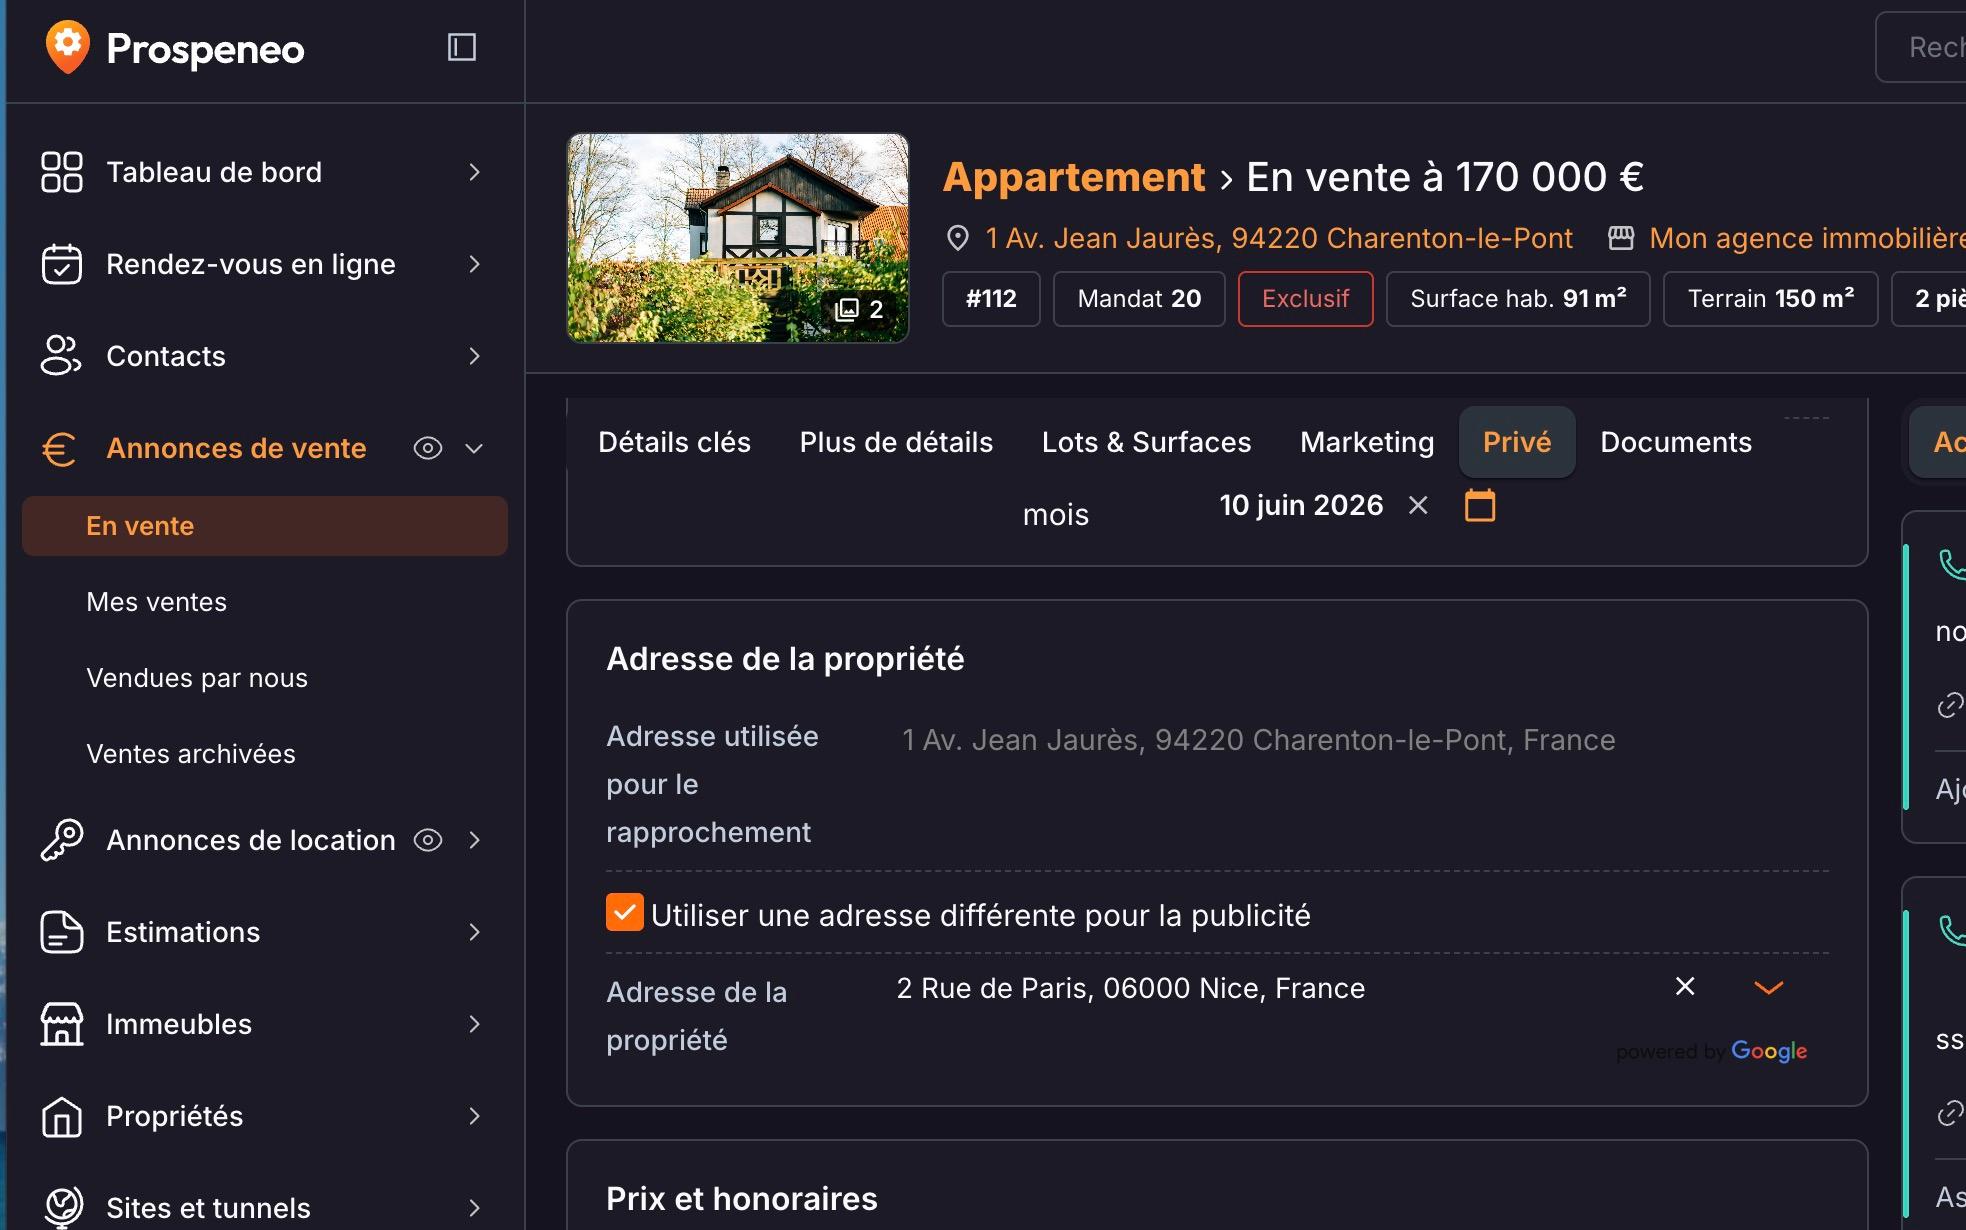Viewport: 1966px width, 1230px height.
Task: Click the Appartement breadcrumb link
Action: pos(1074,177)
